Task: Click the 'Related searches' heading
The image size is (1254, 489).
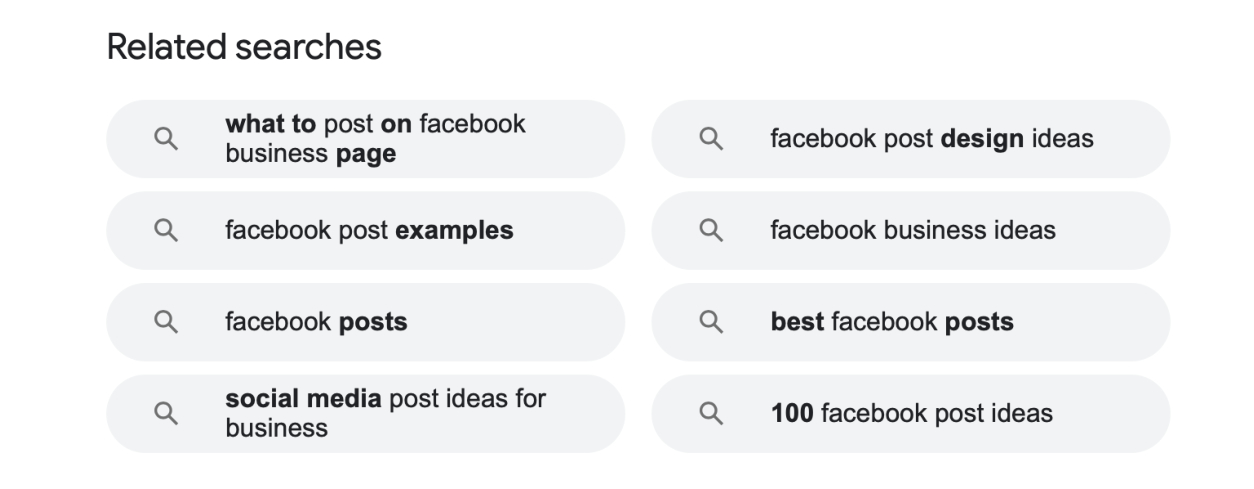Action: pos(244,47)
